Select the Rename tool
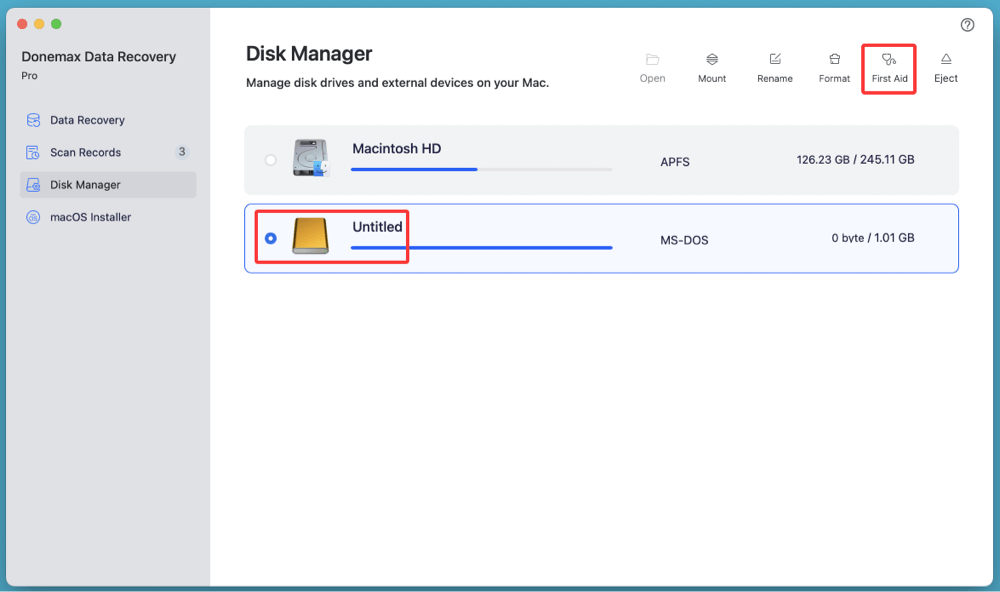This screenshot has height=592, width=1000. point(774,65)
